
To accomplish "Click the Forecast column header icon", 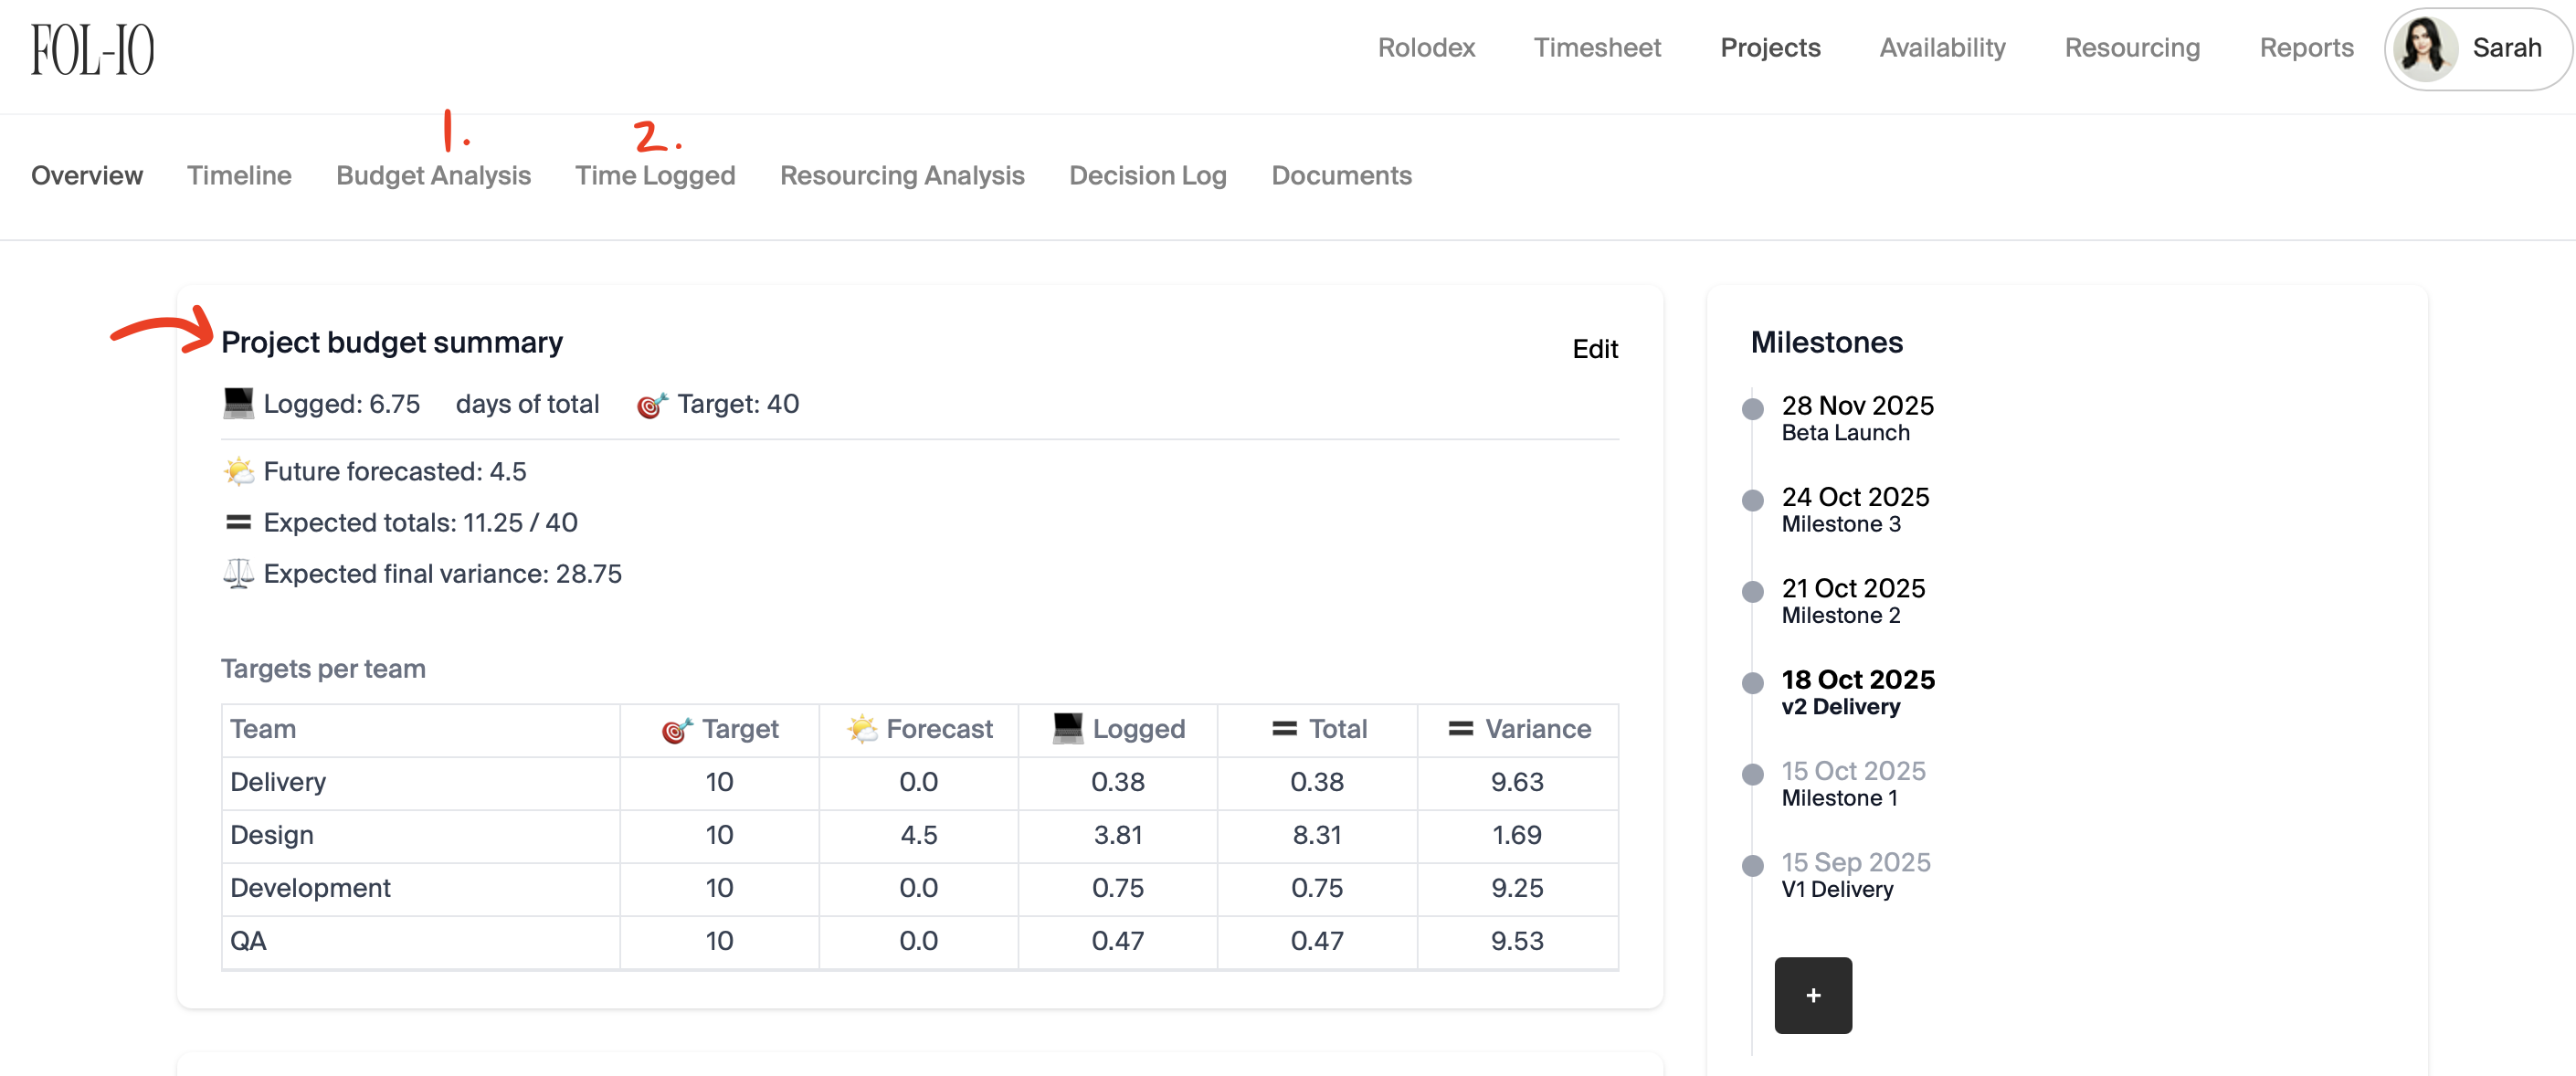I will click(x=862, y=729).
